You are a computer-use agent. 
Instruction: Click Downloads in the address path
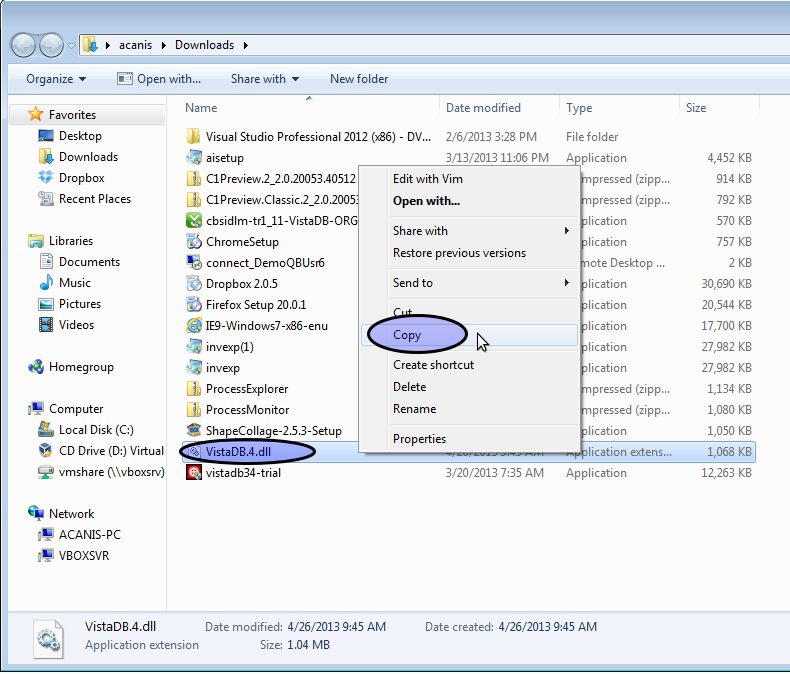[205, 45]
